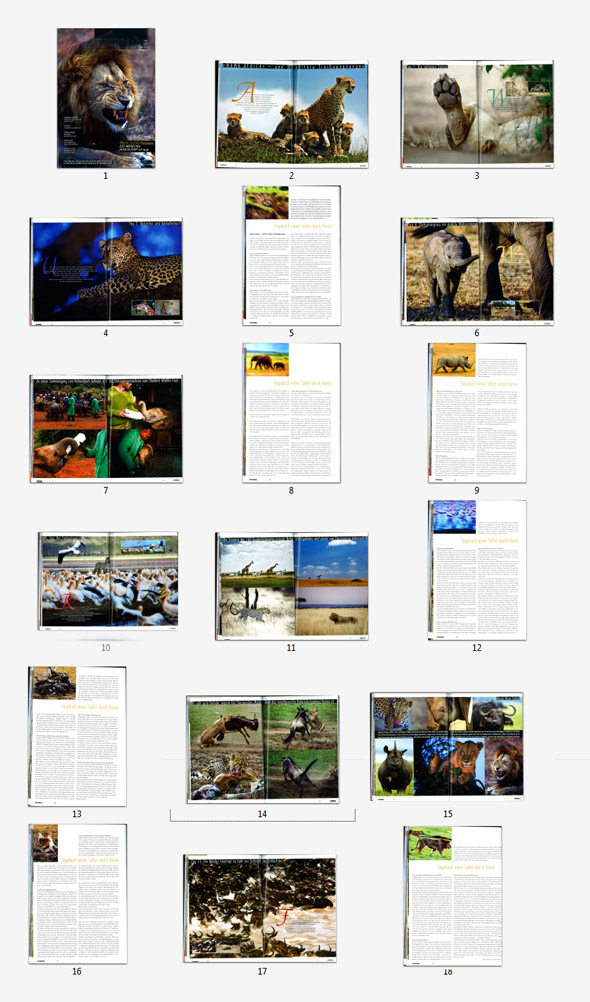Click page number label 3

pos(477,176)
